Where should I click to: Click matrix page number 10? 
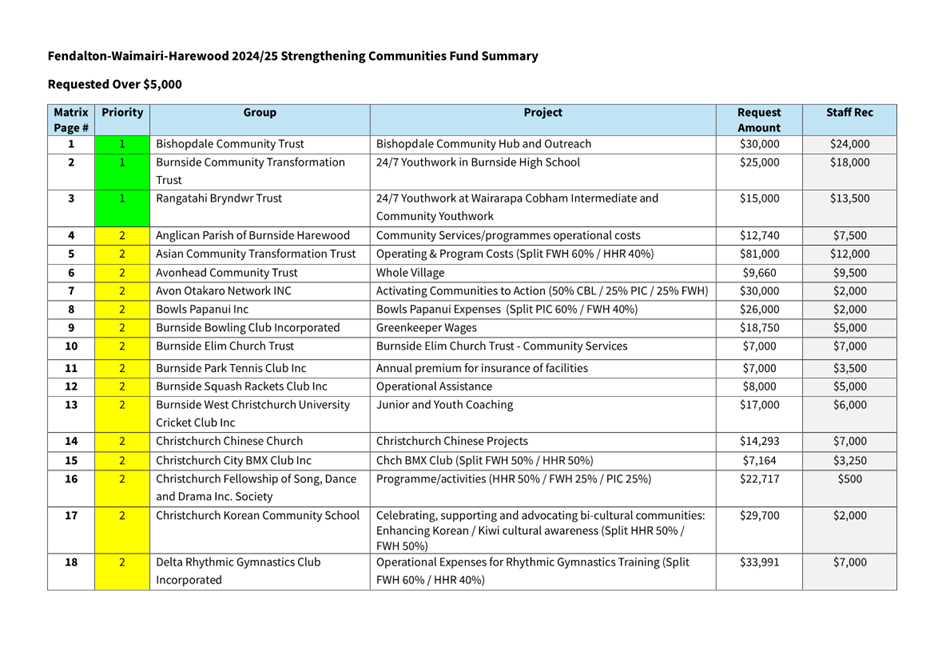pos(71,347)
